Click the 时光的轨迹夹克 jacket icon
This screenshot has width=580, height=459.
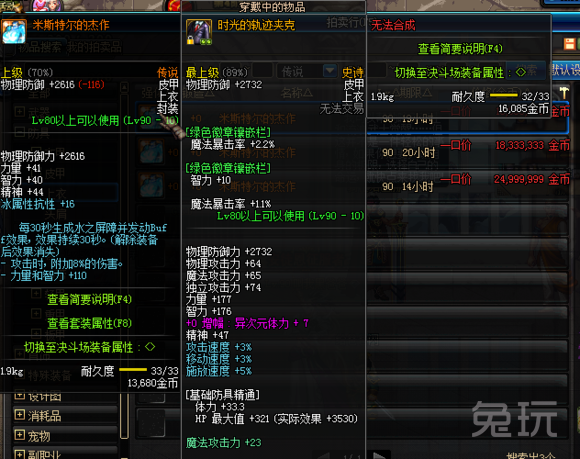tap(199, 32)
